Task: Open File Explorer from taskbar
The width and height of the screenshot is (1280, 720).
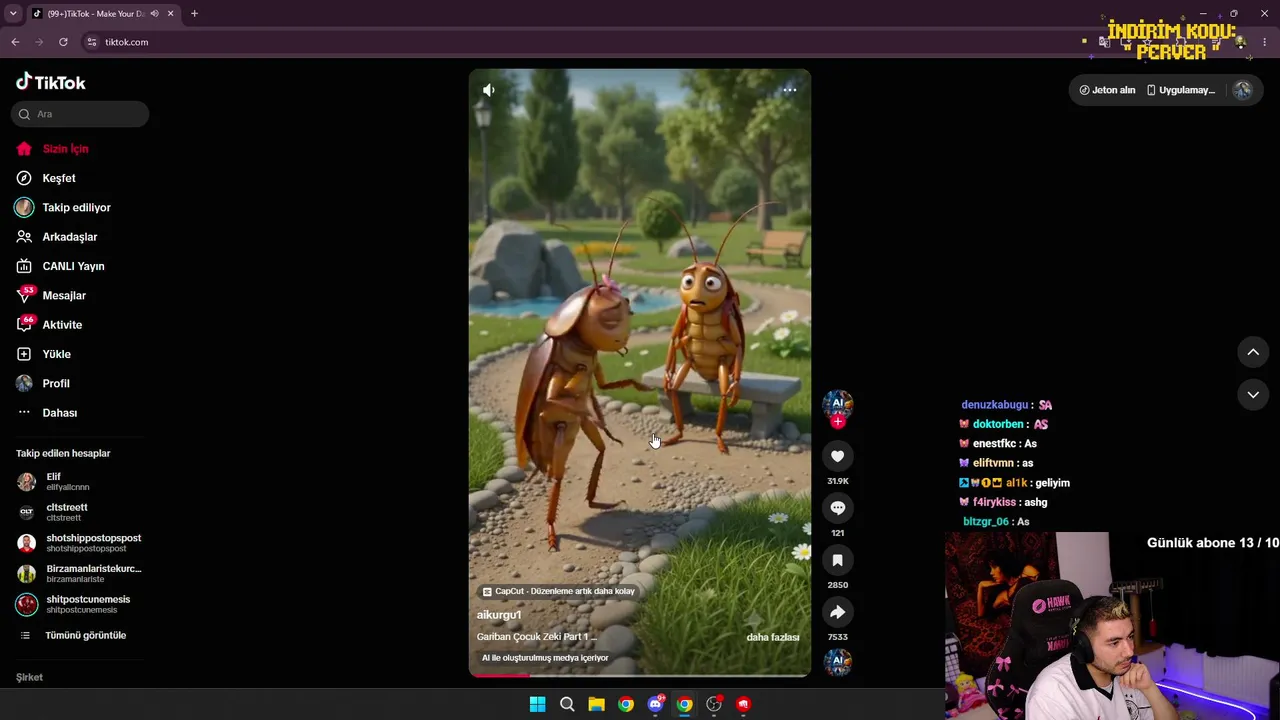Action: click(596, 704)
